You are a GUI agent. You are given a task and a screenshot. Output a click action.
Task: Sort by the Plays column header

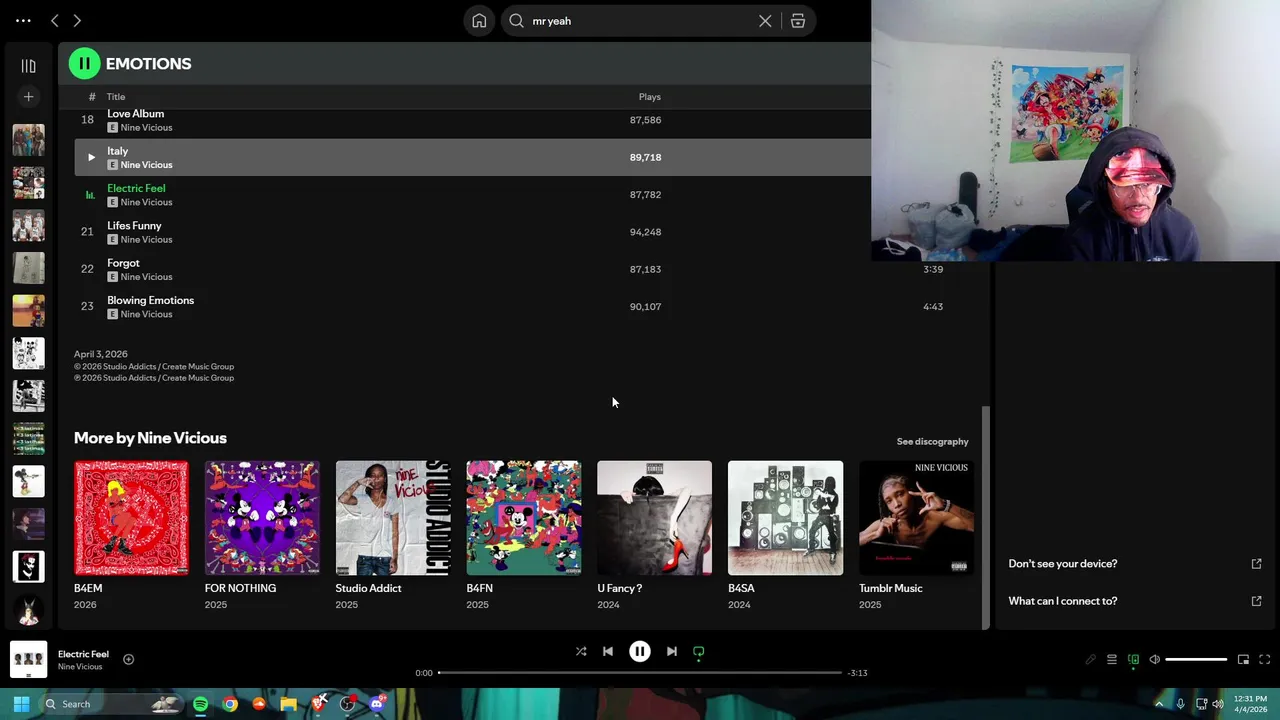click(x=650, y=97)
